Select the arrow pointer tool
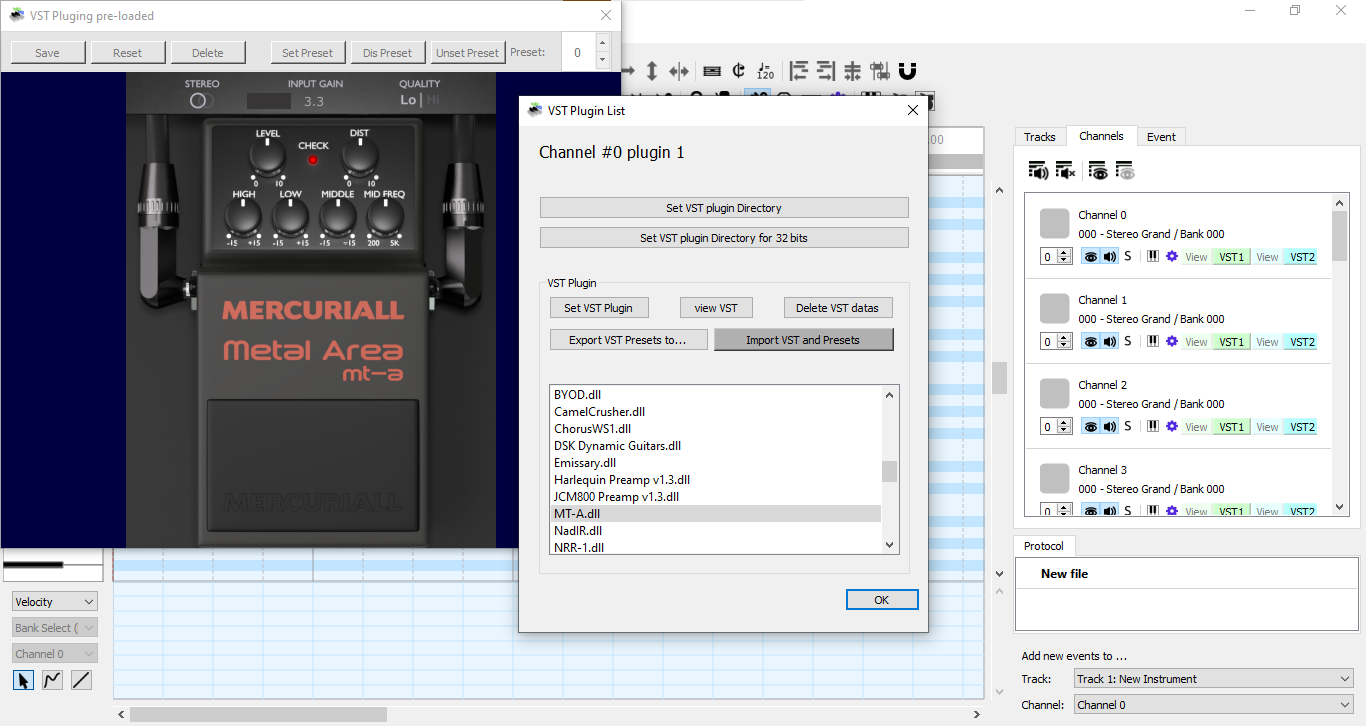The width and height of the screenshot is (1366, 726). pos(24,680)
